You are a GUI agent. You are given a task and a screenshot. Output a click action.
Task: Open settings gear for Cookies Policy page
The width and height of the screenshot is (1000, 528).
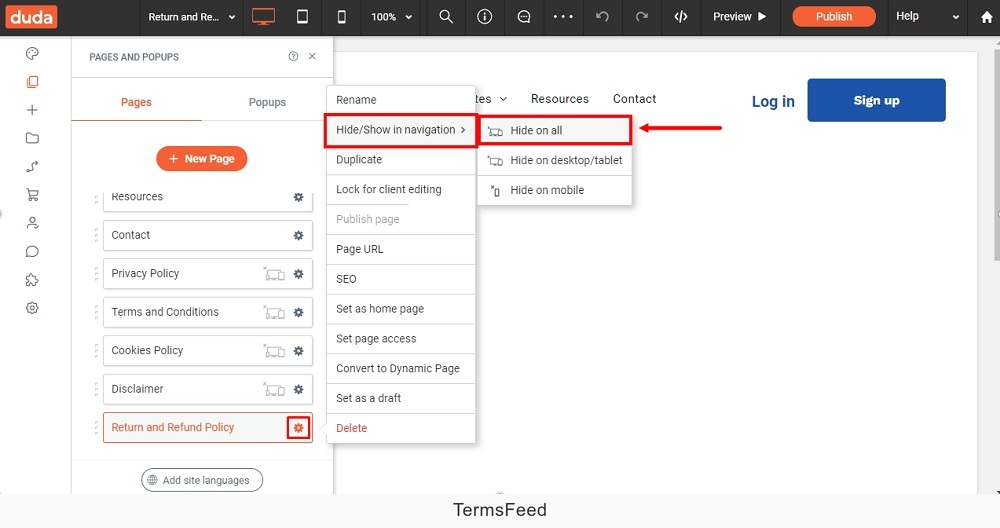pyautogui.click(x=298, y=351)
